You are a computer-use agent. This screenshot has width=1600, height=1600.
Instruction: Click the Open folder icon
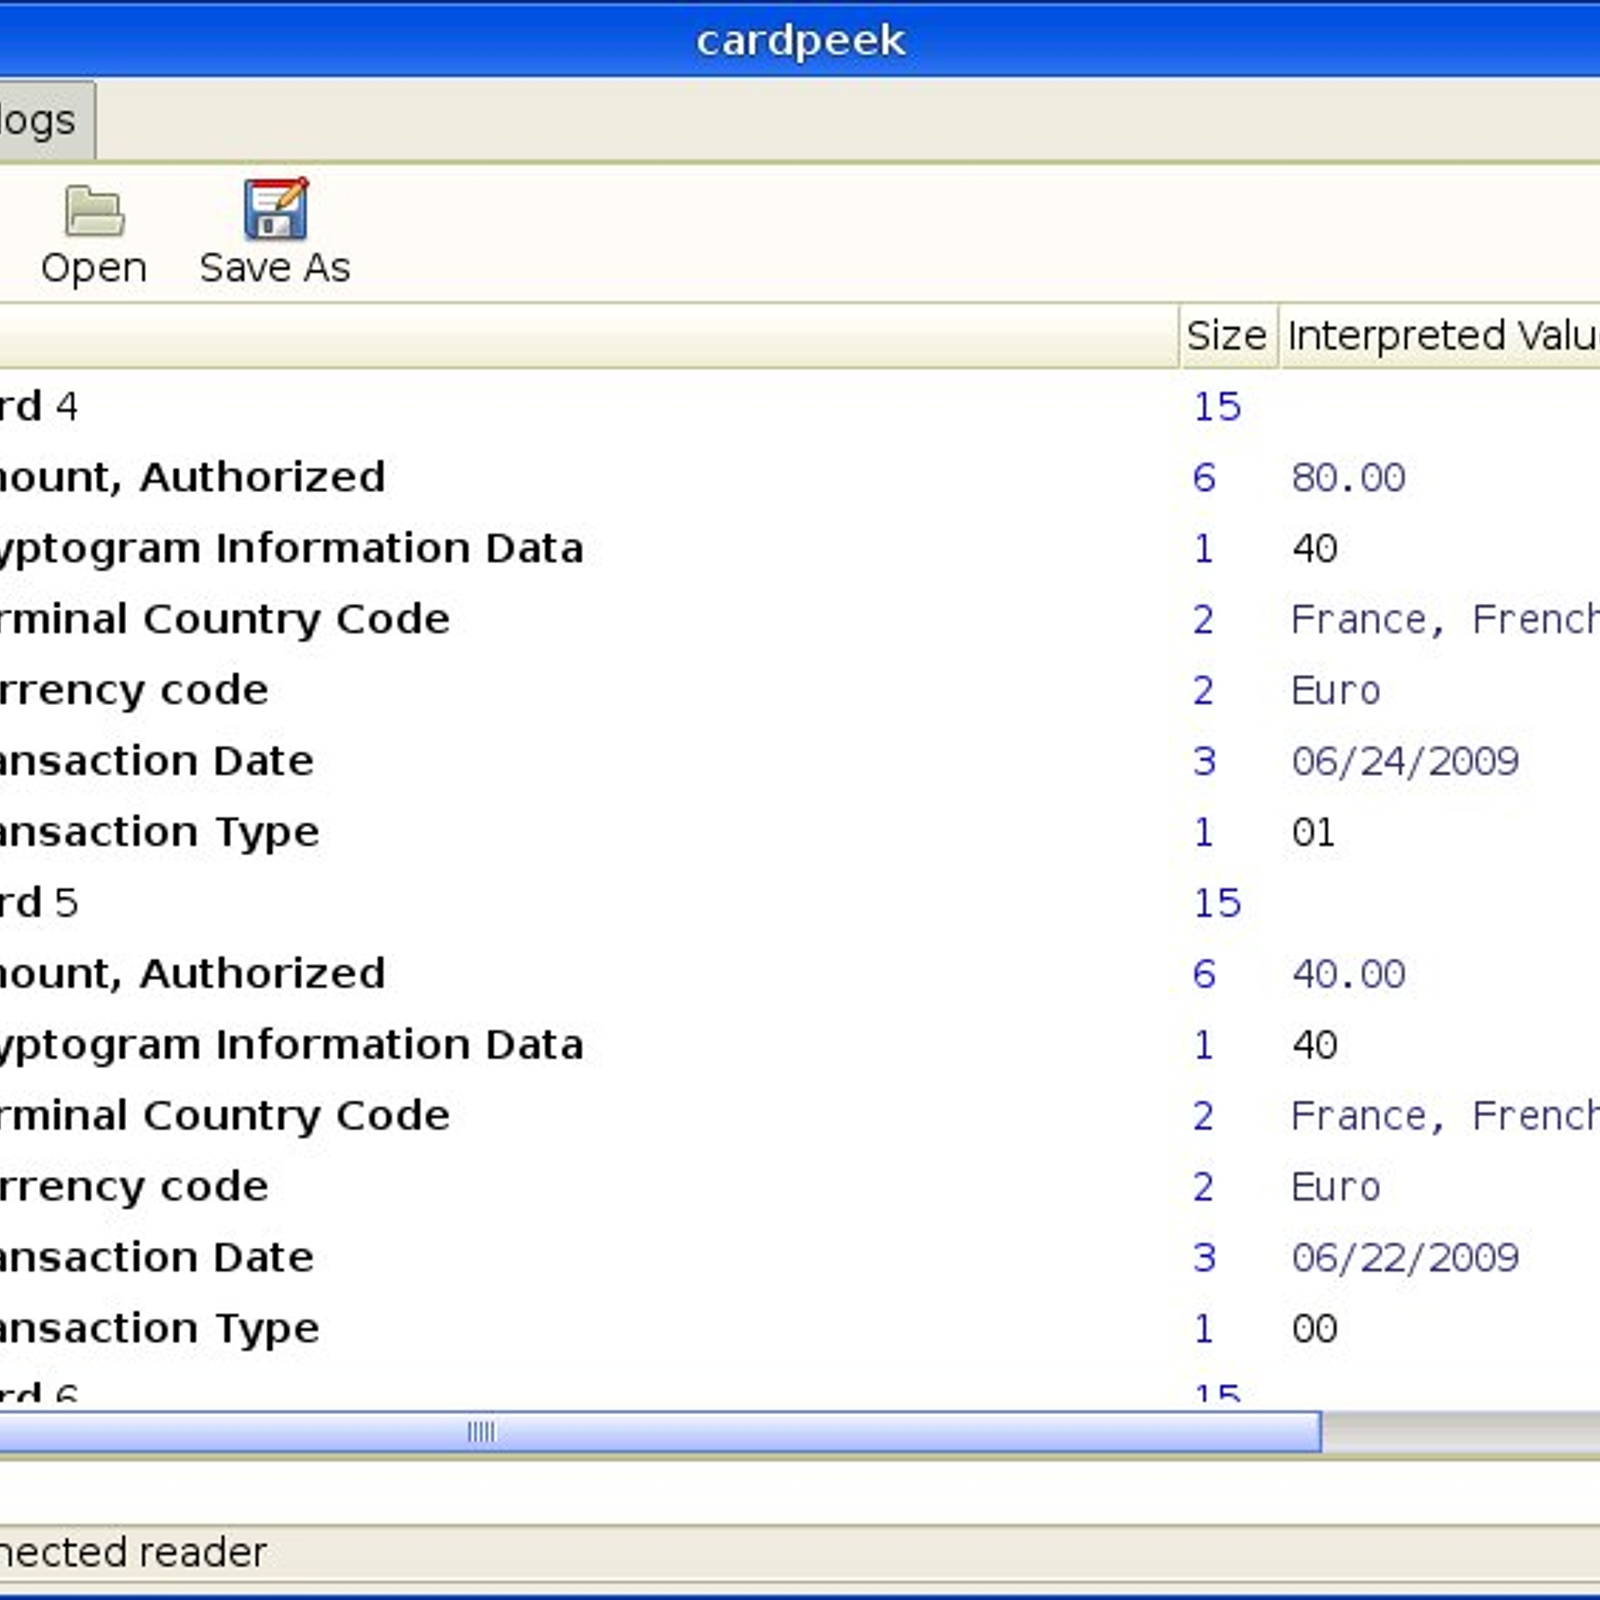point(94,210)
